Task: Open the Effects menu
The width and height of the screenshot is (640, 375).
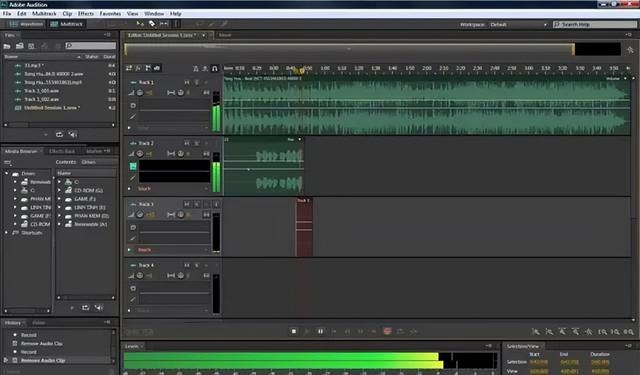Action: click(x=86, y=13)
